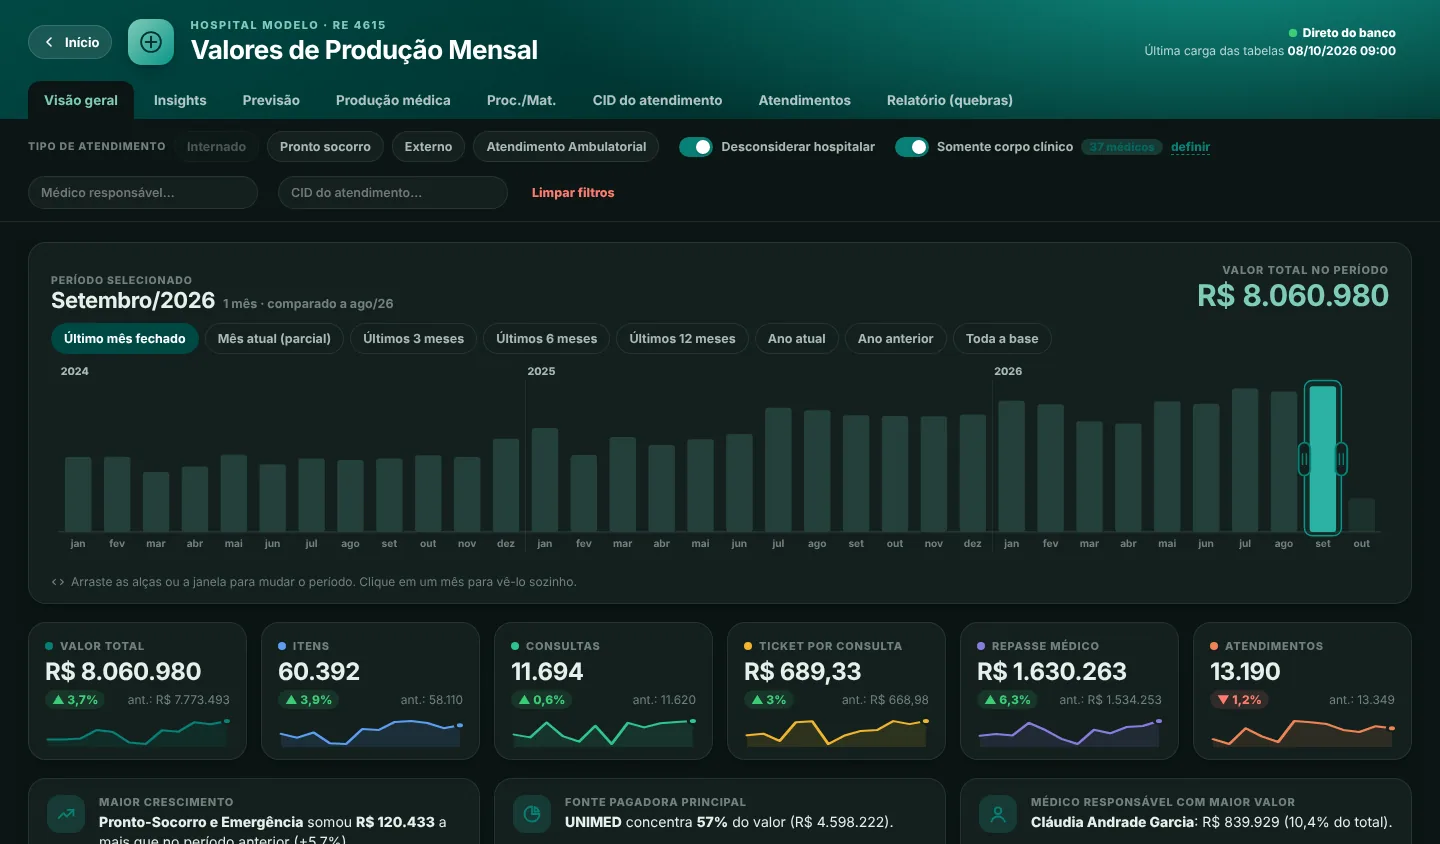Image resolution: width=1440 pixels, height=844 pixels.
Task: Click the green status dot by Direto do banco
Action: (1293, 33)
